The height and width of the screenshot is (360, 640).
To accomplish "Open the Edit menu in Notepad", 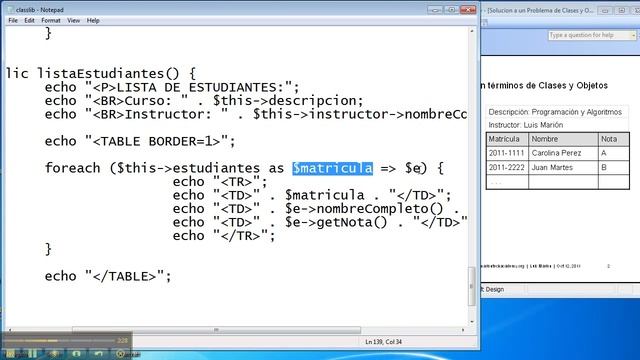I will [x=29, y=20].
